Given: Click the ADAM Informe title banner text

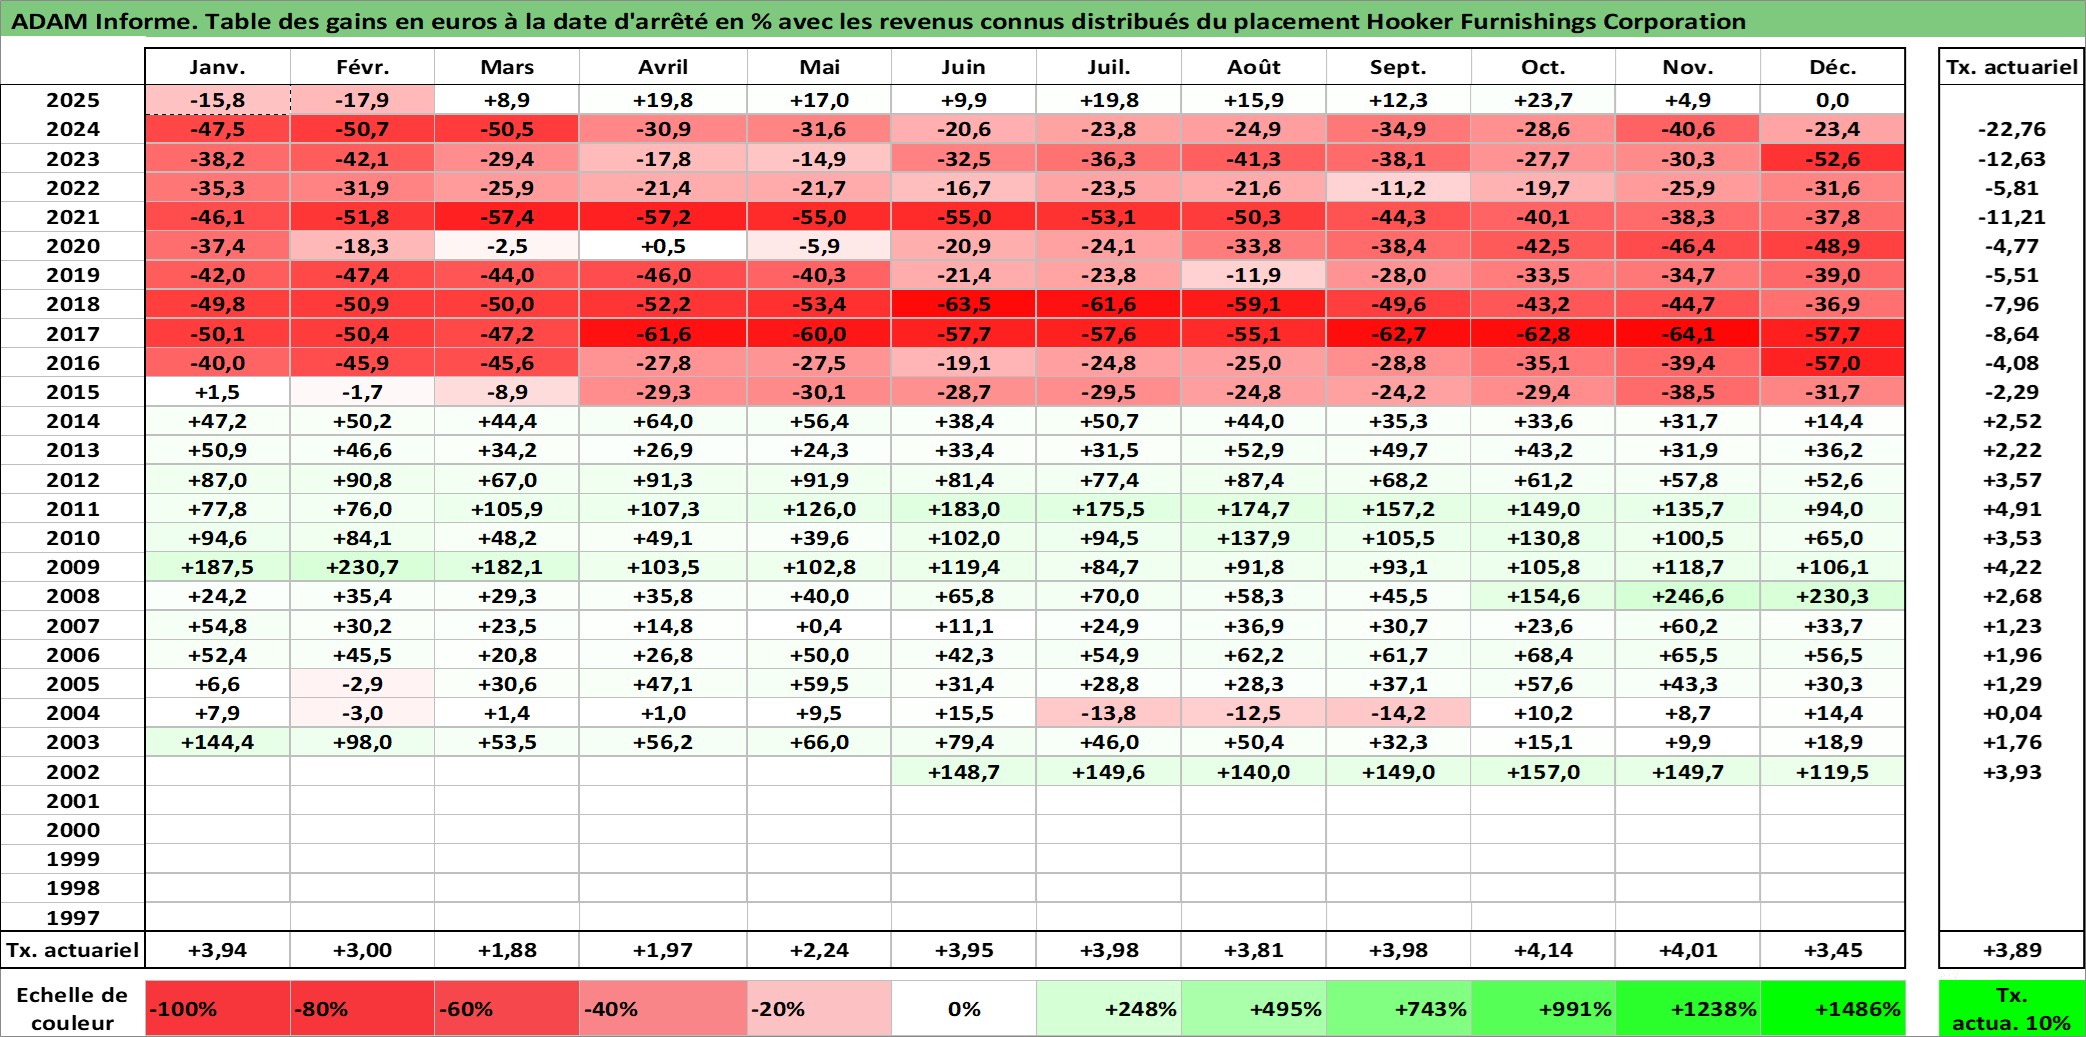Looking at the screenshot, I should click(x=878, y=21).
